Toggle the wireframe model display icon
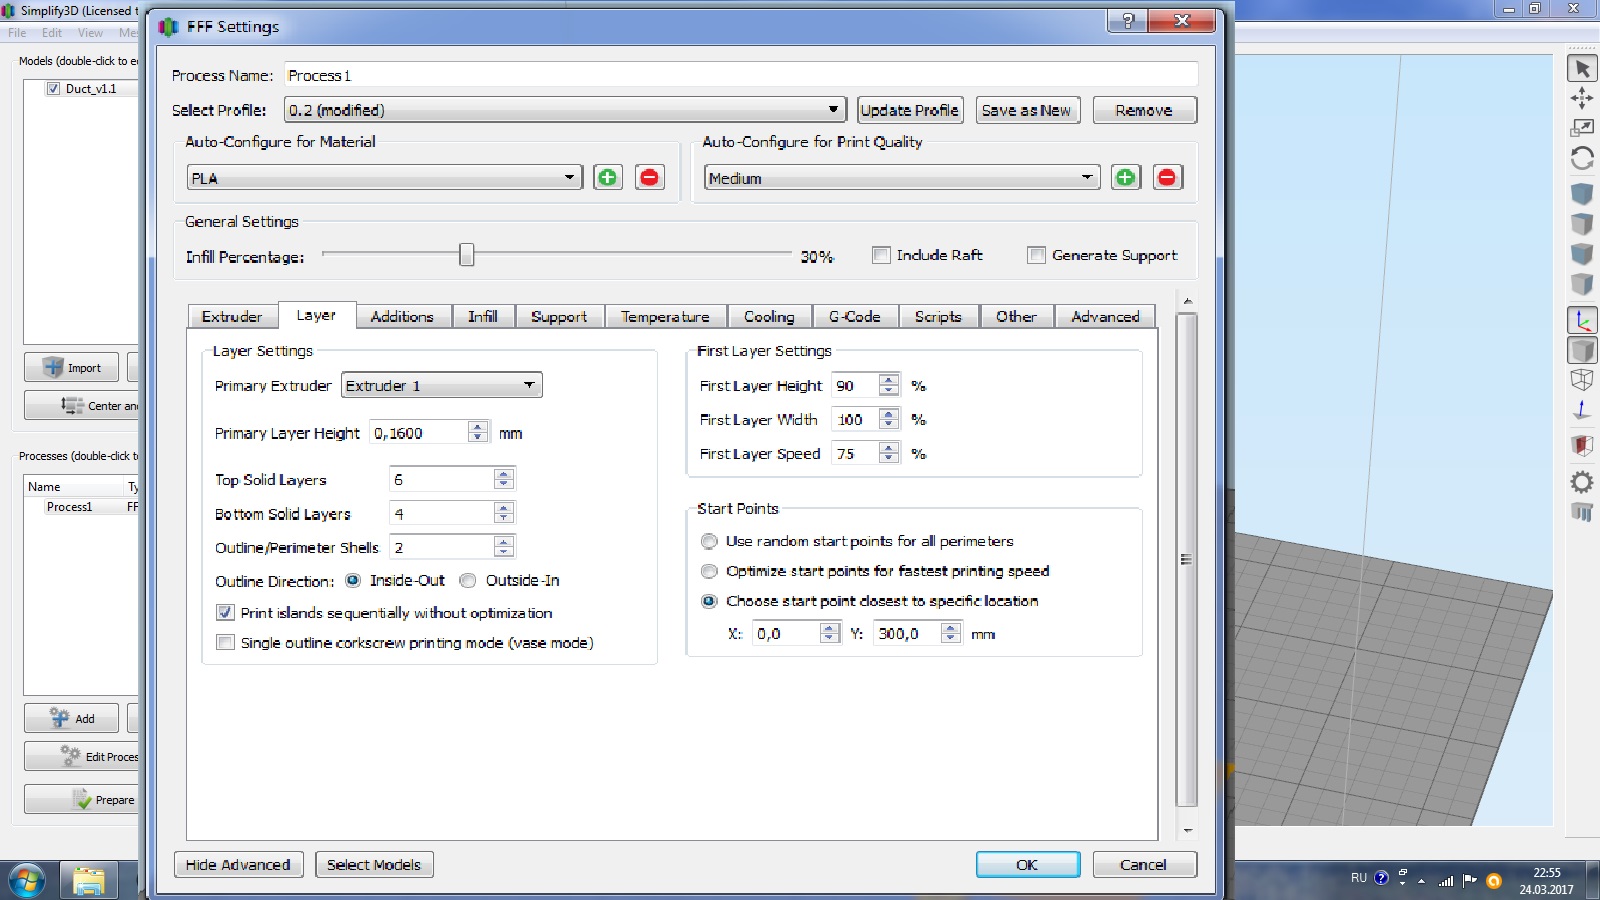This screenshot has width=1600, height=900. pyautogui.click(x=1582, y=380)
